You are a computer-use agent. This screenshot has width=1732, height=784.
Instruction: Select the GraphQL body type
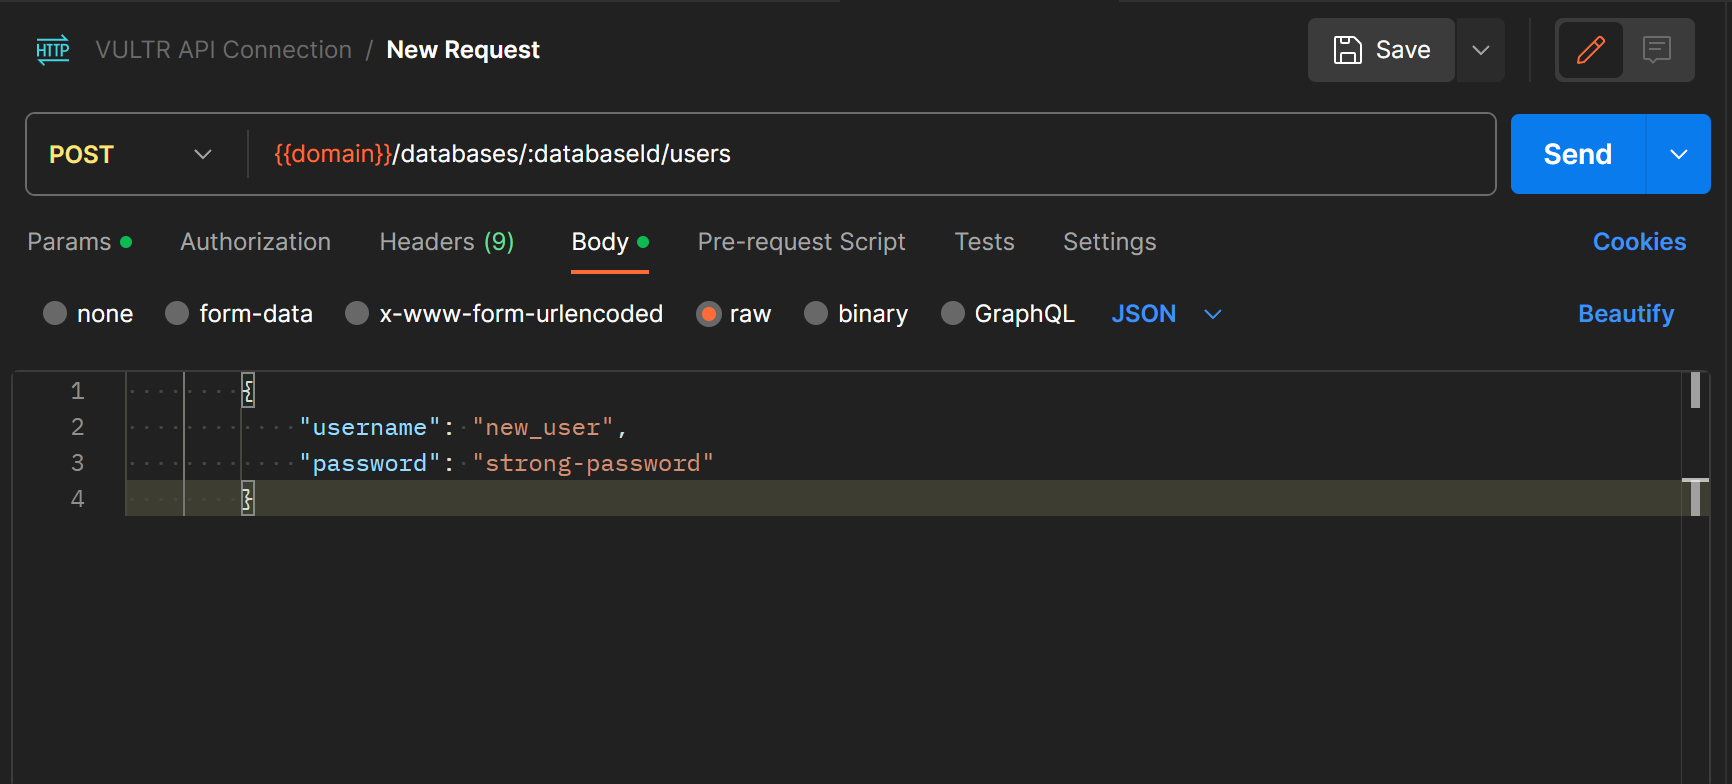(1008, 314)
